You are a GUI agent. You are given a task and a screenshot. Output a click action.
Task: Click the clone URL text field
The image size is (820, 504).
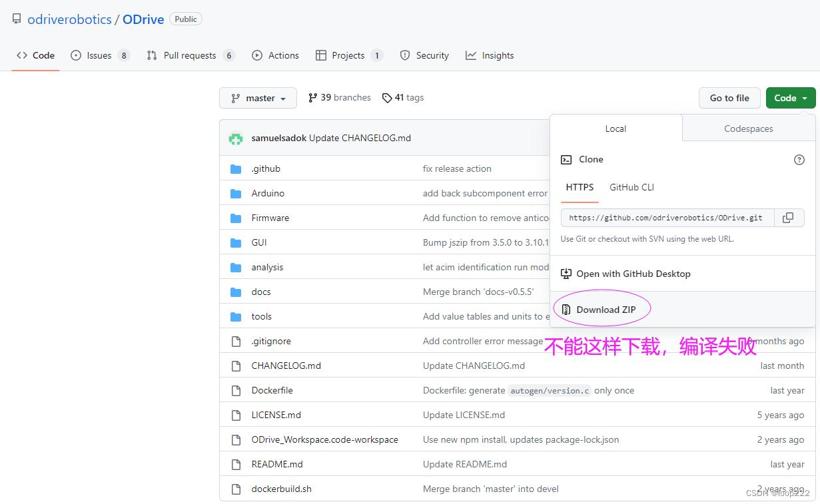tap(667, 217)
